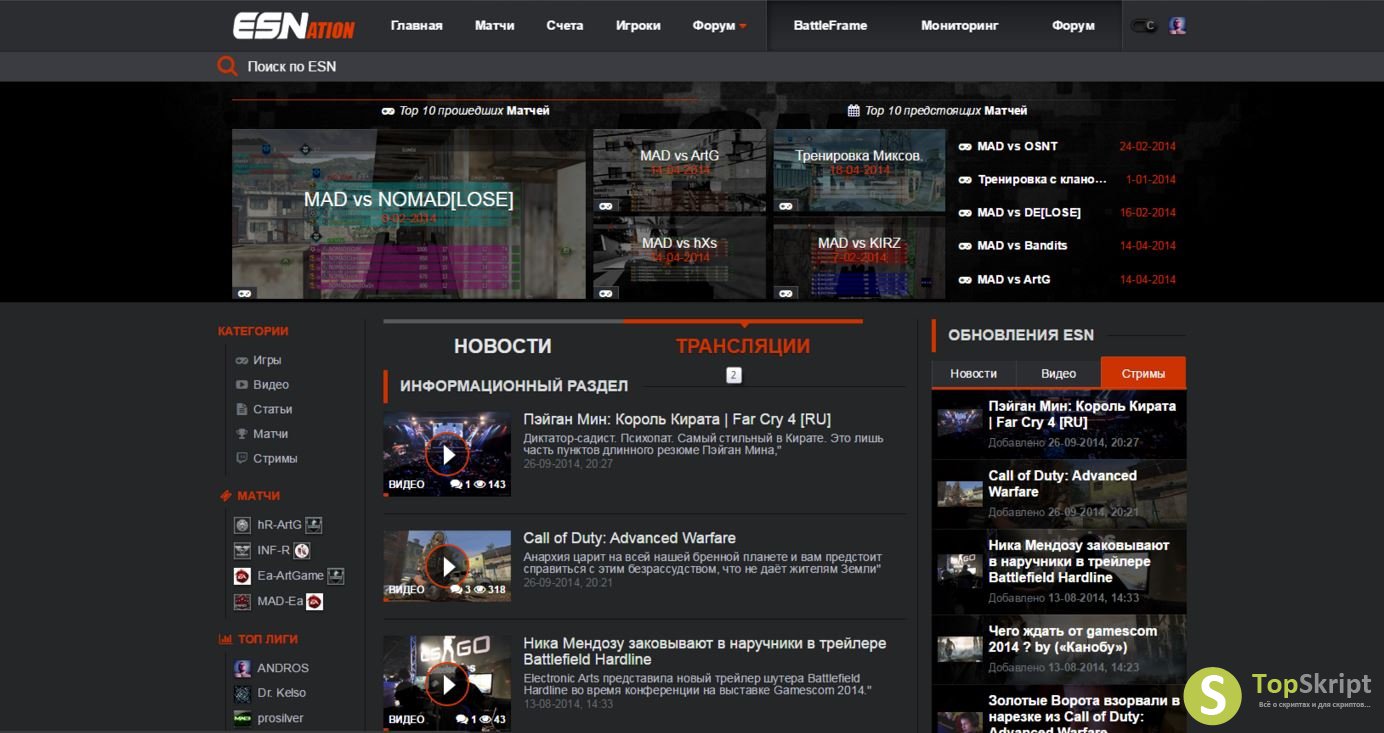Open the Матчи category
This screenshot has height=733, width=1384.
271,434
